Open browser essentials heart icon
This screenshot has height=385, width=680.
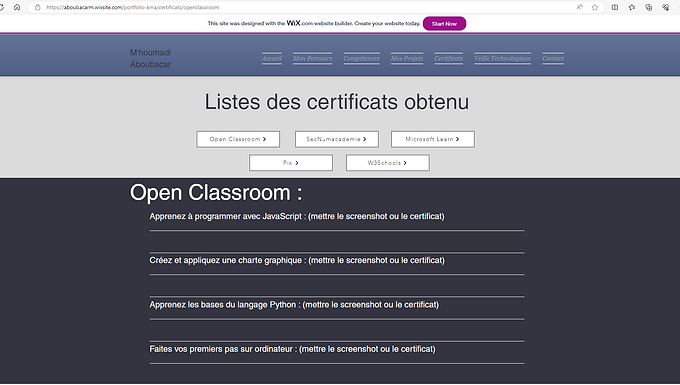point(666,7)
